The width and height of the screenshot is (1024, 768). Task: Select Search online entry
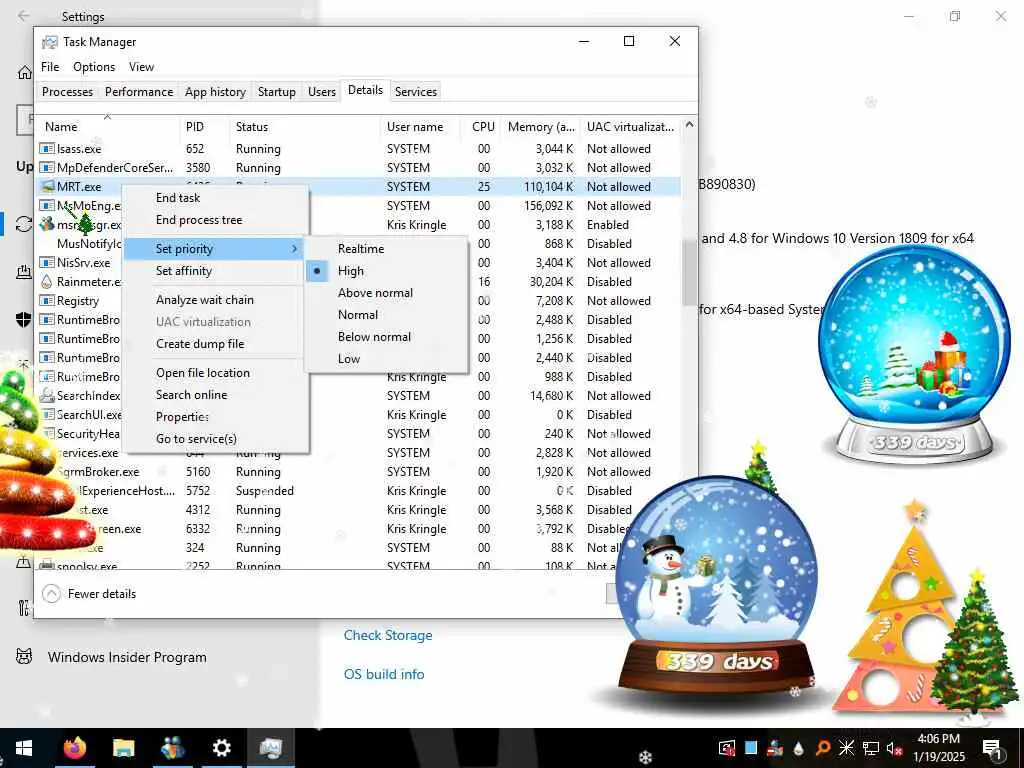pyautogui.click(x=216, y=395)
